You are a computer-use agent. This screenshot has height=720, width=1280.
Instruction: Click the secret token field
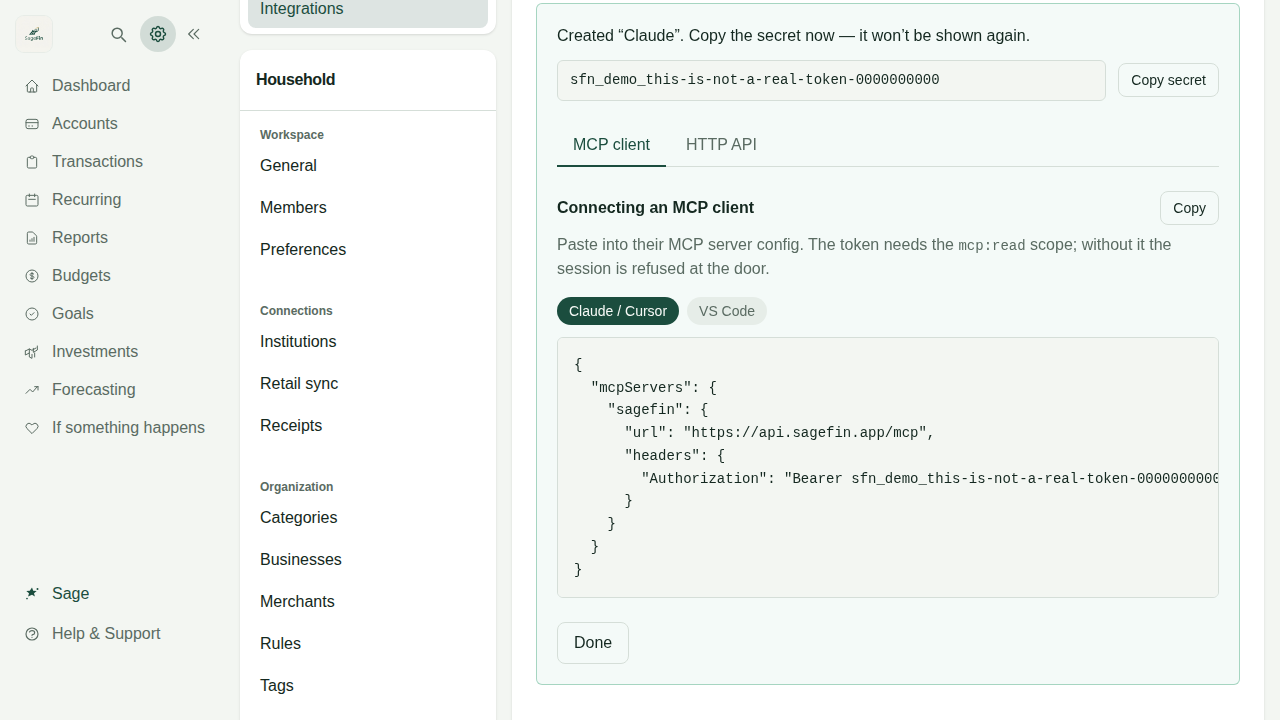tap(831, 80)
